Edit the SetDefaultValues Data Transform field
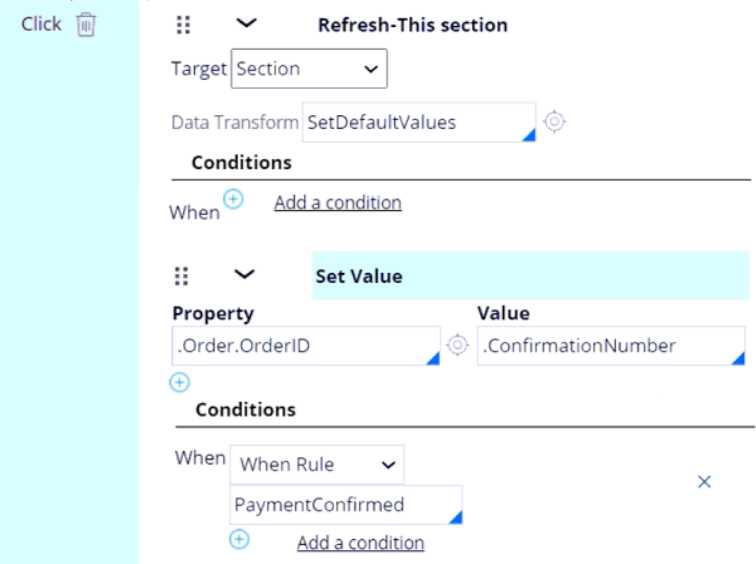 [418, 123]
